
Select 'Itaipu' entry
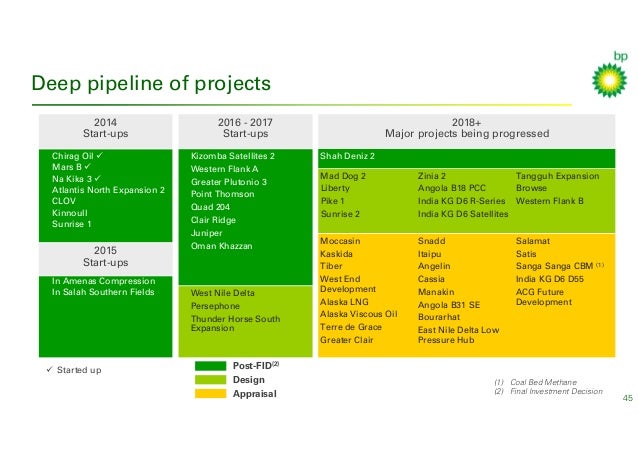[430, 254]
